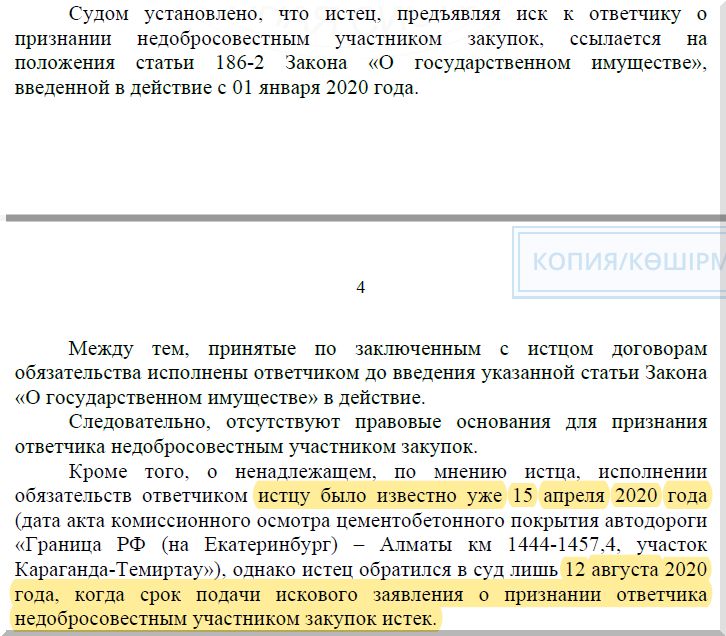Click the value "1444-1457,4" in road description

pos(562,545)
